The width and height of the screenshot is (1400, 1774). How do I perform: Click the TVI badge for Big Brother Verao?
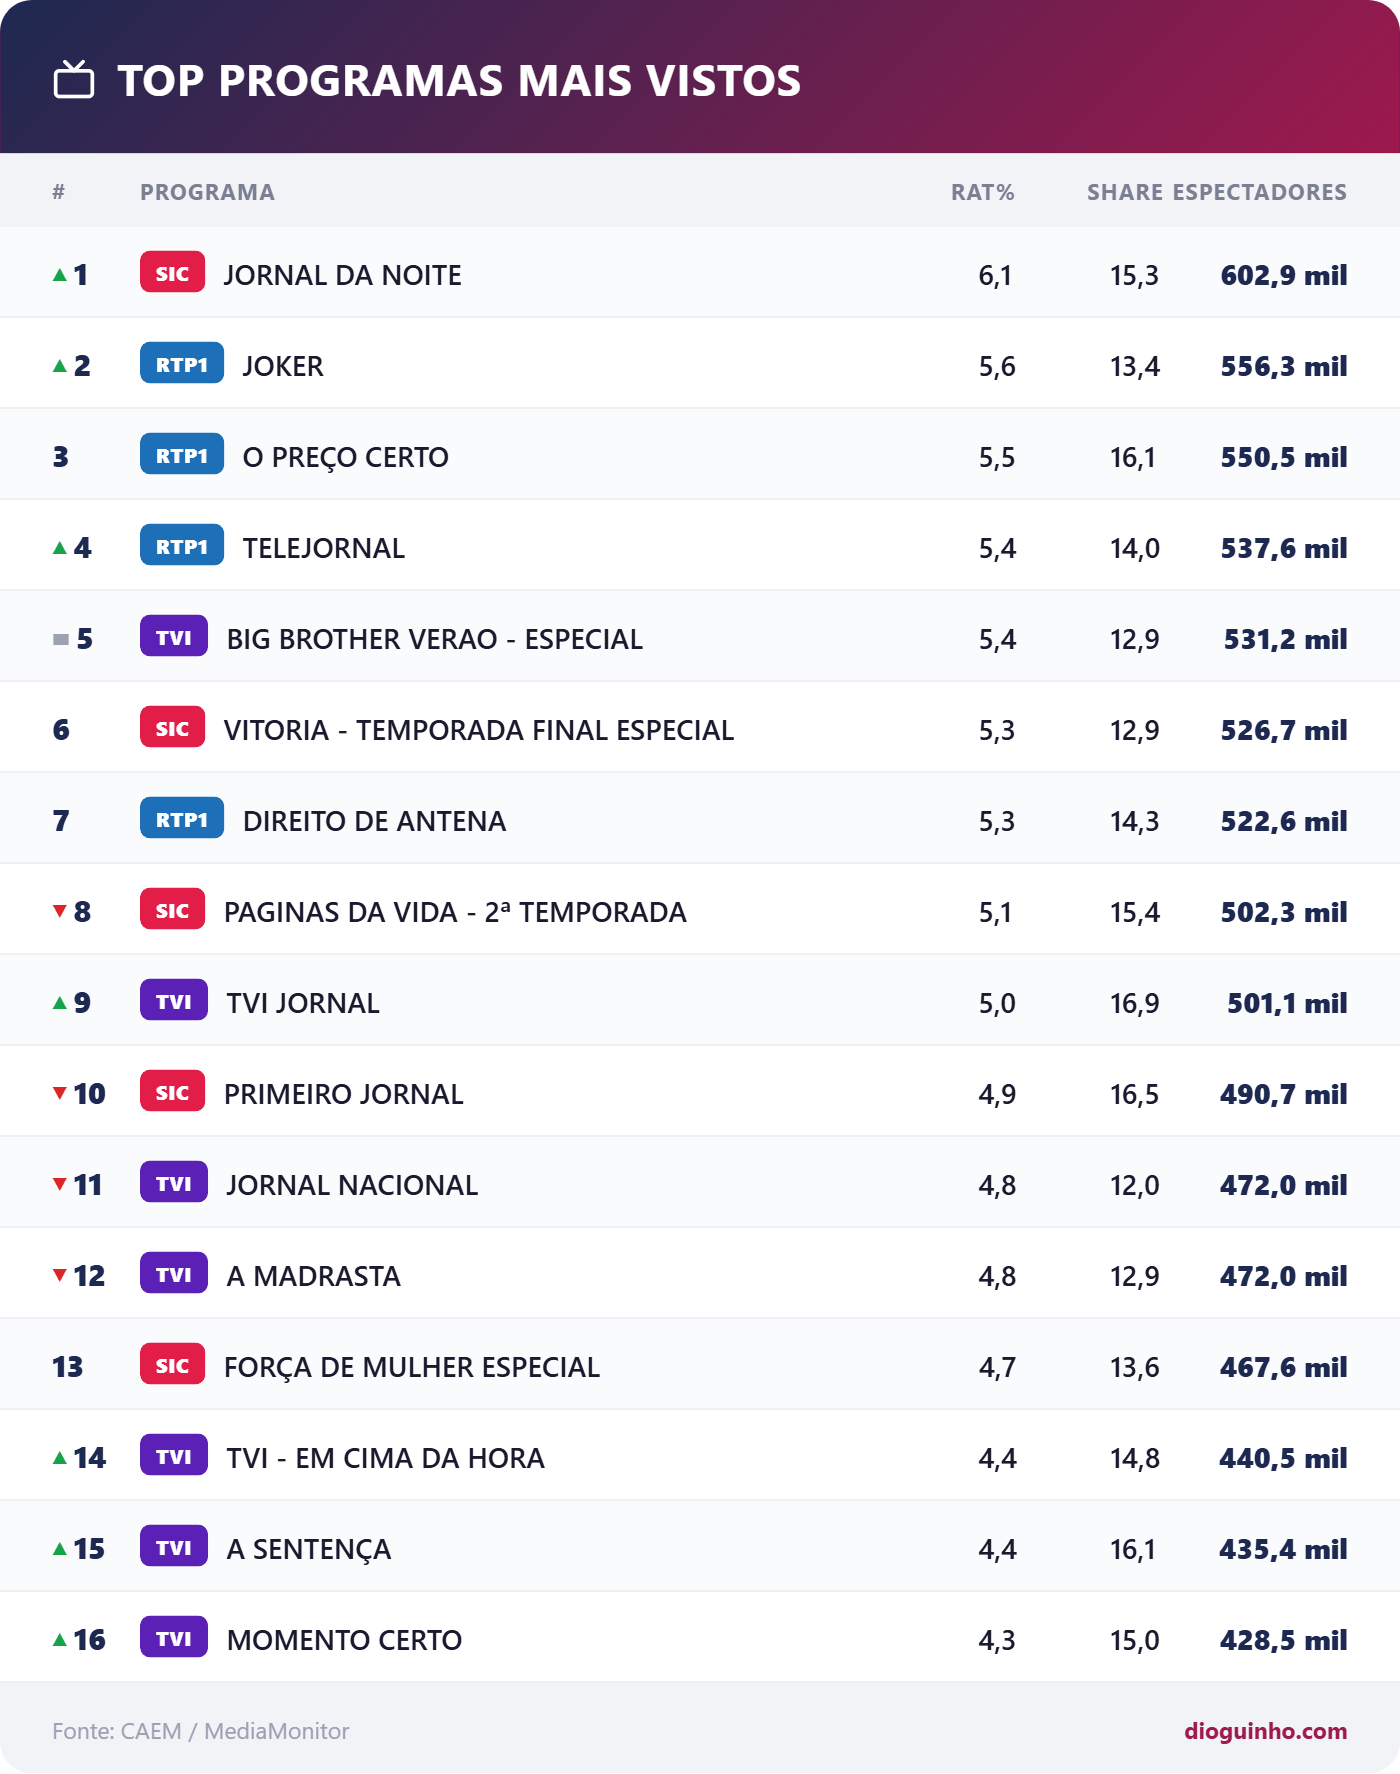[x=174, y=637]
